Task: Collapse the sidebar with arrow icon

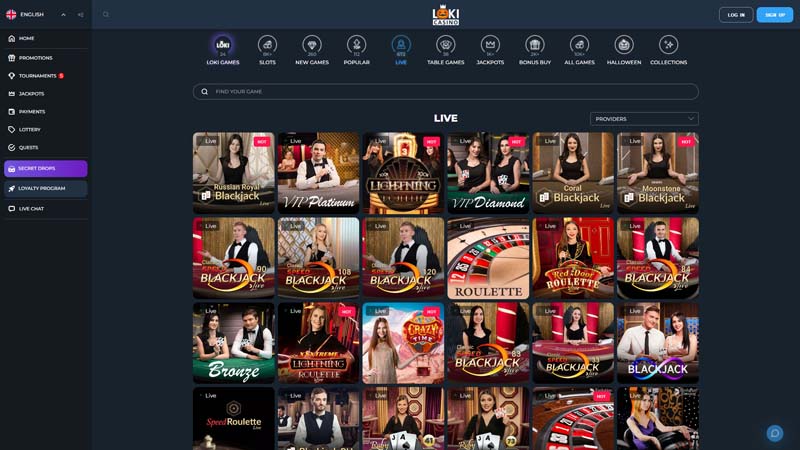Action: point(80,15)
